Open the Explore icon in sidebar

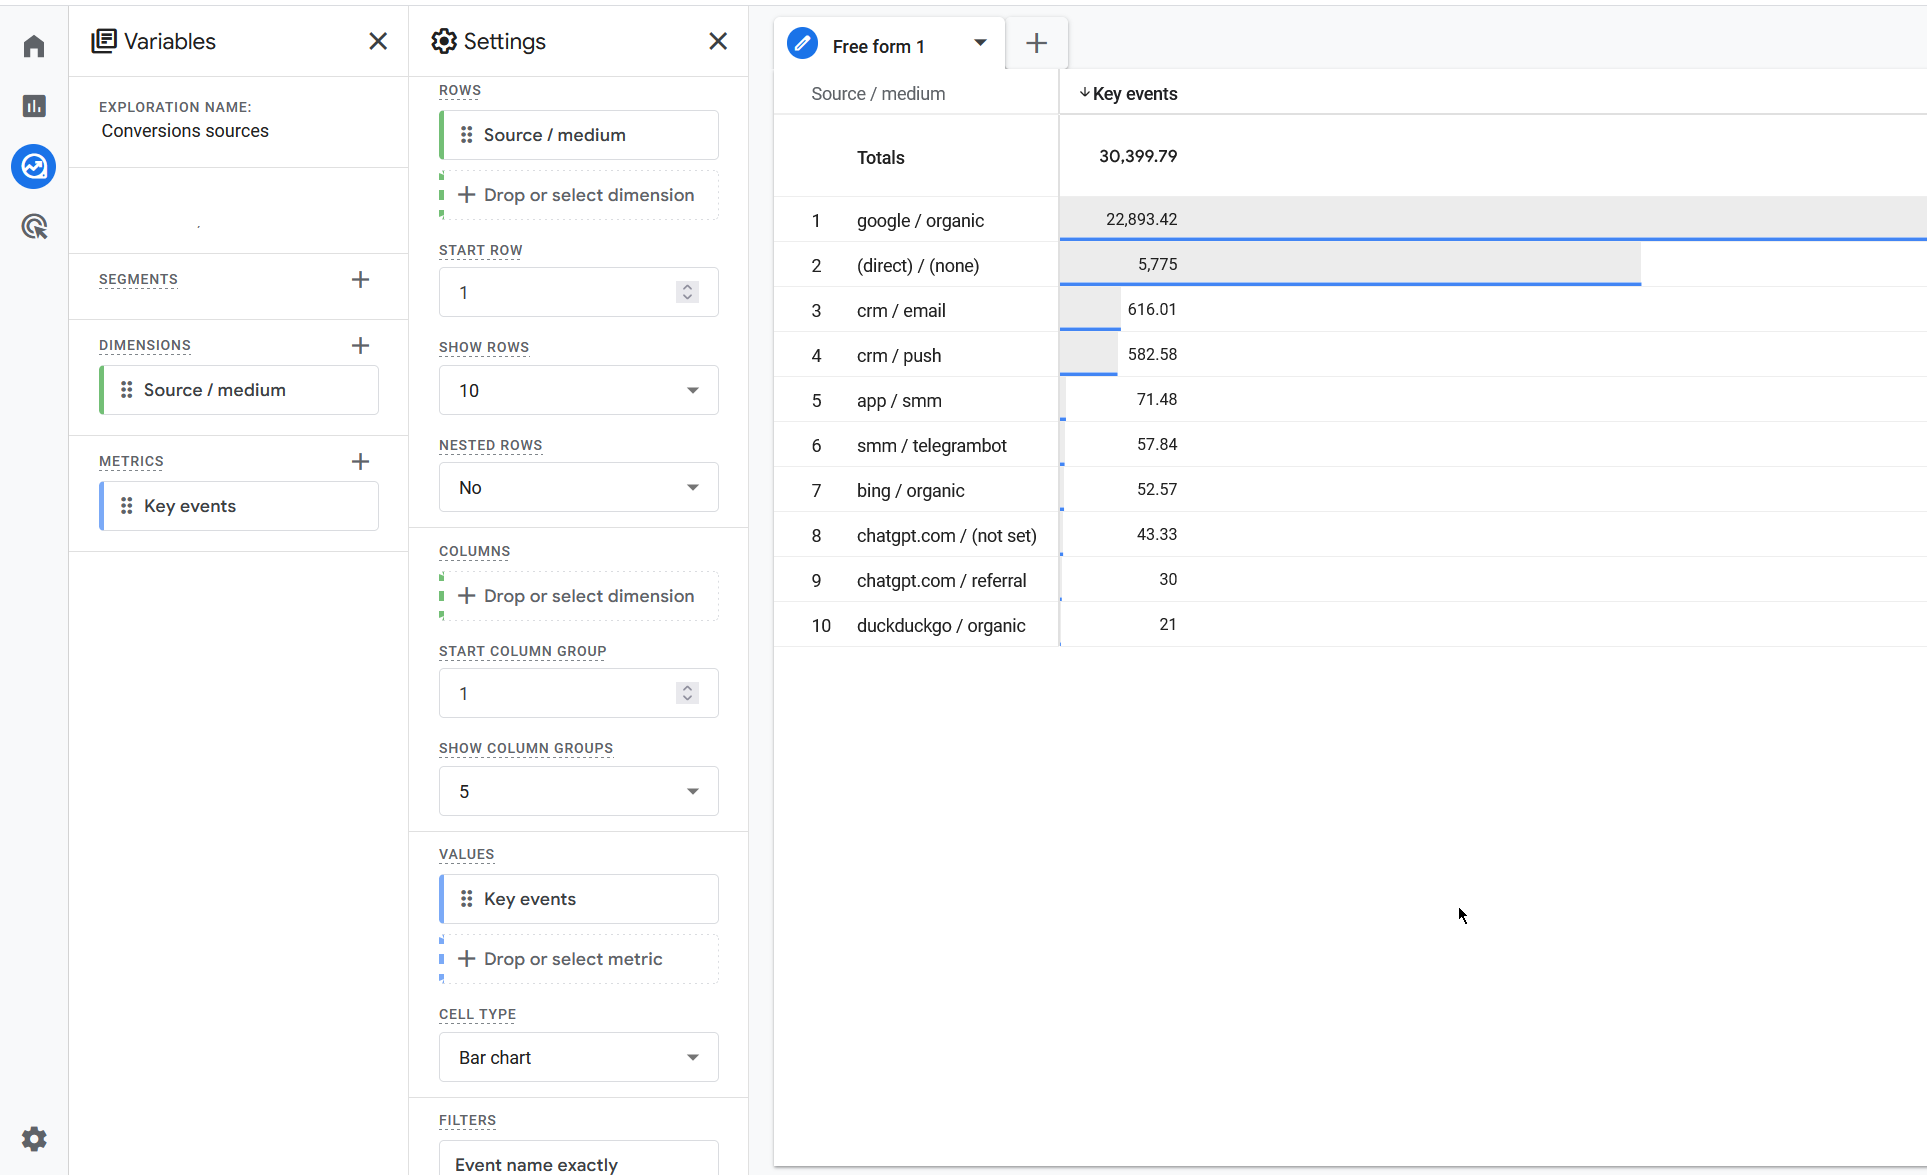[x=34, y=166]
